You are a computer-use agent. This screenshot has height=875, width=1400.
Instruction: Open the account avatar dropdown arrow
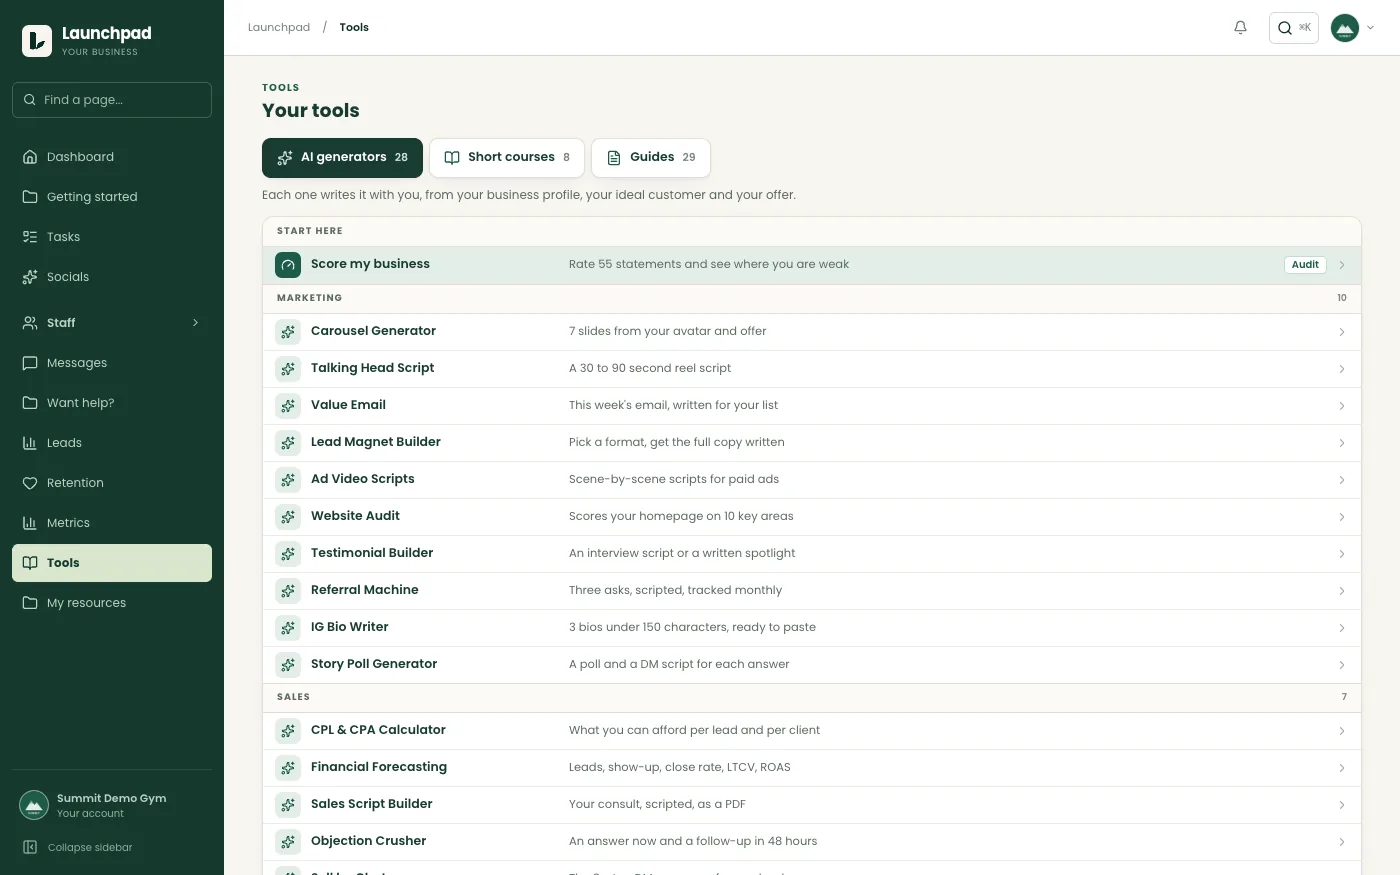pos(1370,28)
